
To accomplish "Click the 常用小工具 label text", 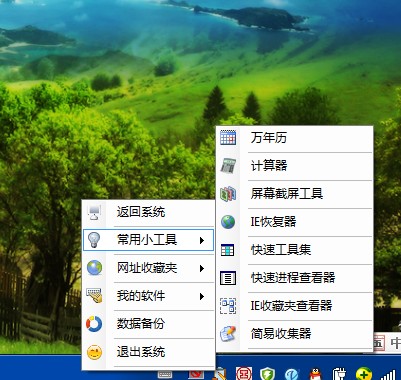I will [147, 240].
